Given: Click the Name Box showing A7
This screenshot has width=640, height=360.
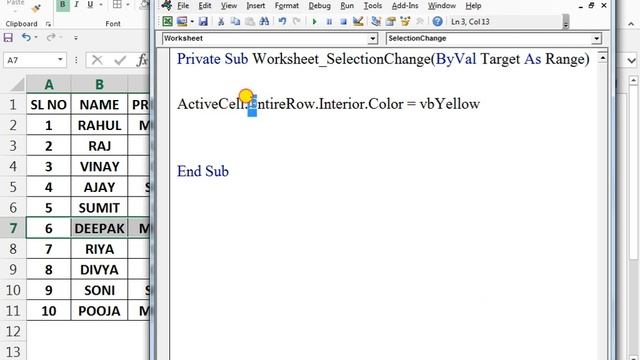Looking at the screenshot, I should tap(29, 60).
